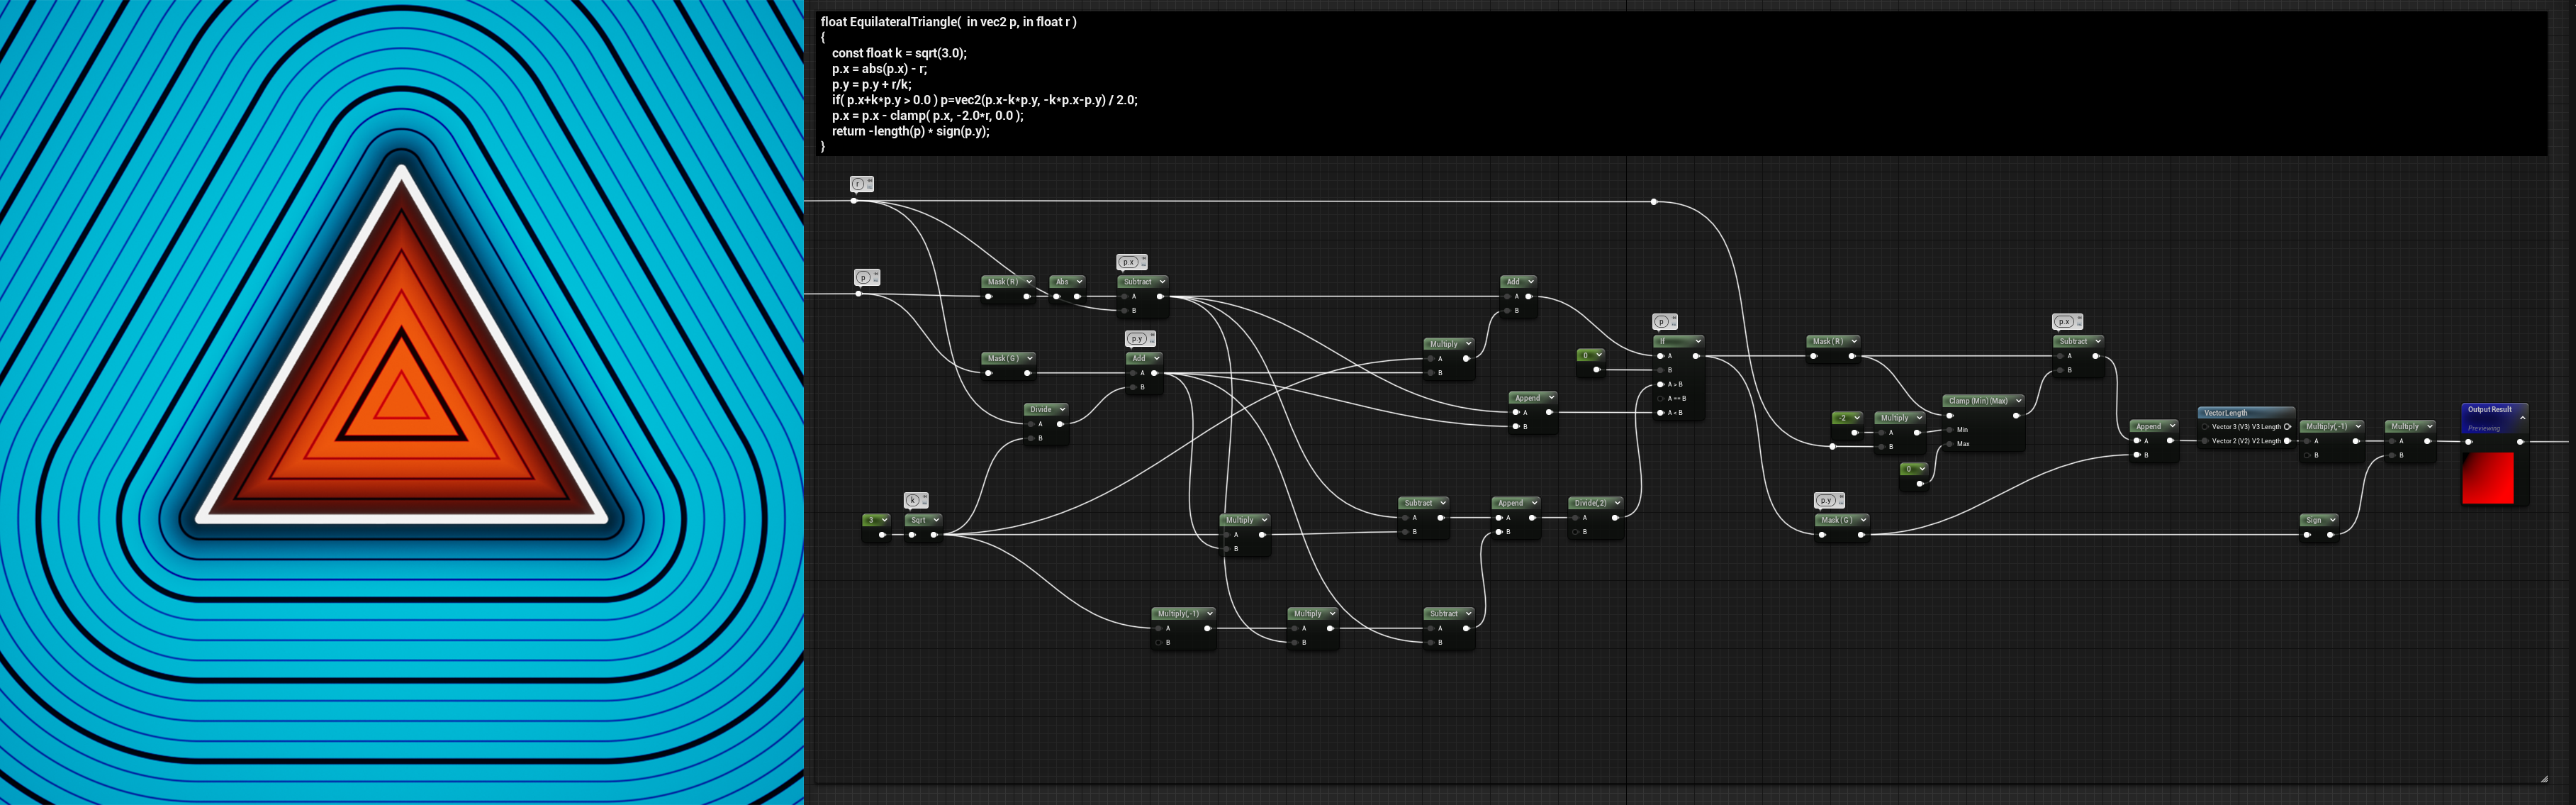Collapse the Clamp (Min)(Max) node chevron
This screenshot has height=805, width=2576.
(x=2018, y=401)
